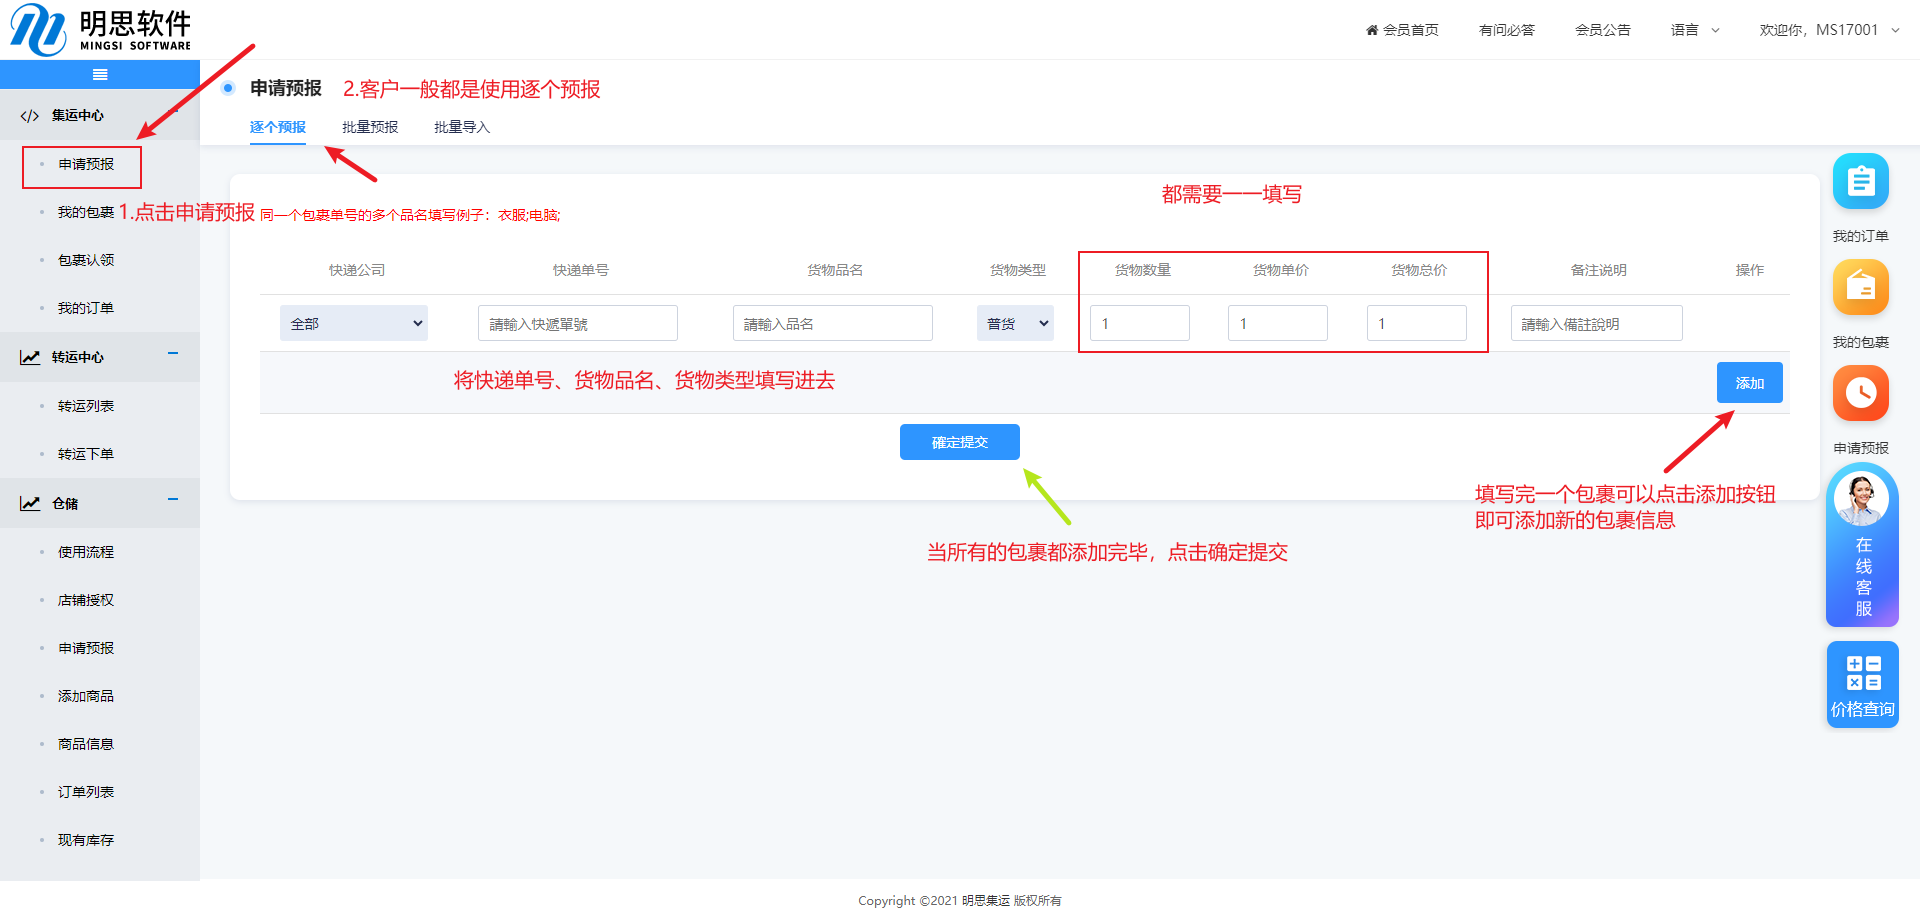Open the 货物类型 dropdown showing 普货

pos(1015,324)
